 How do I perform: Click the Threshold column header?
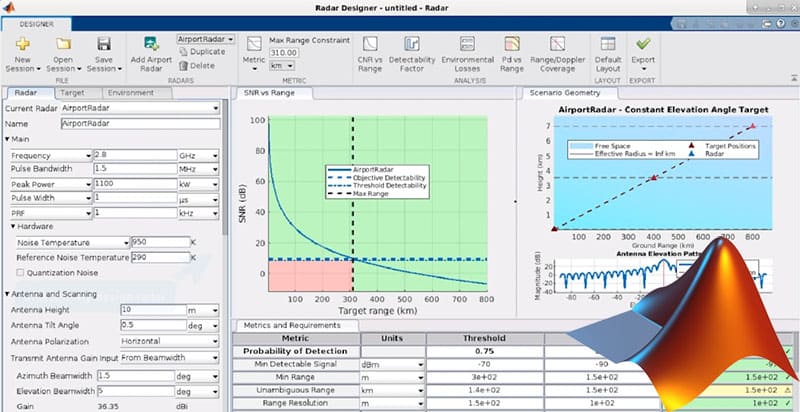485,338
